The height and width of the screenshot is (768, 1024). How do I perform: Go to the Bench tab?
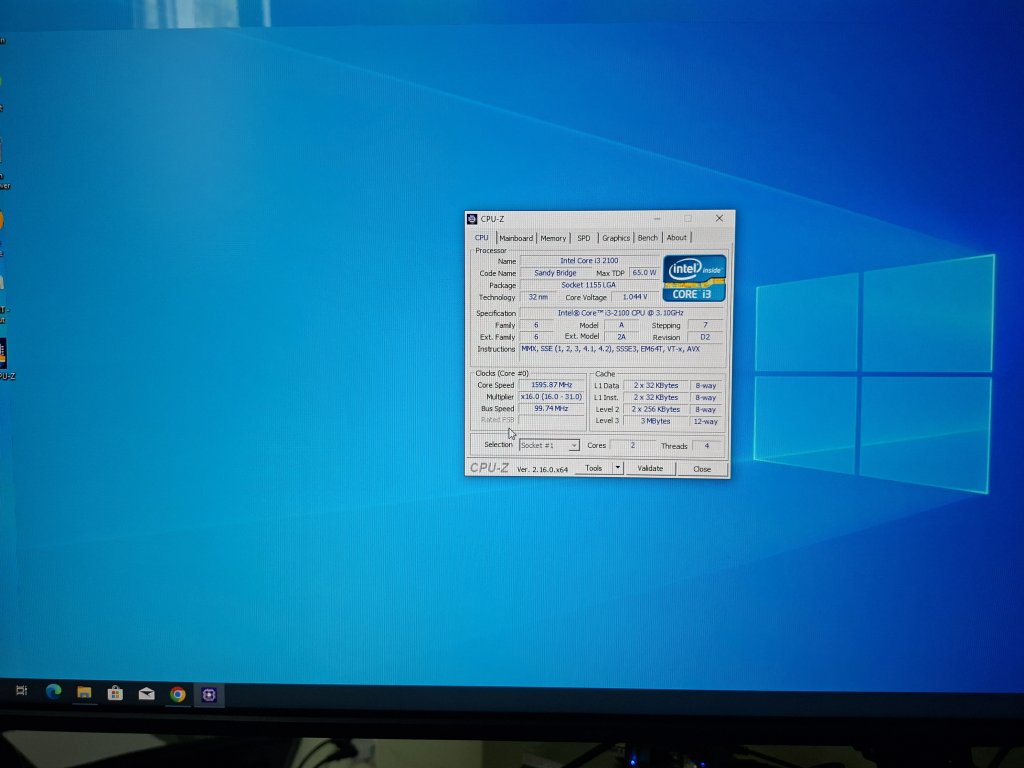(x=648, y=238)
